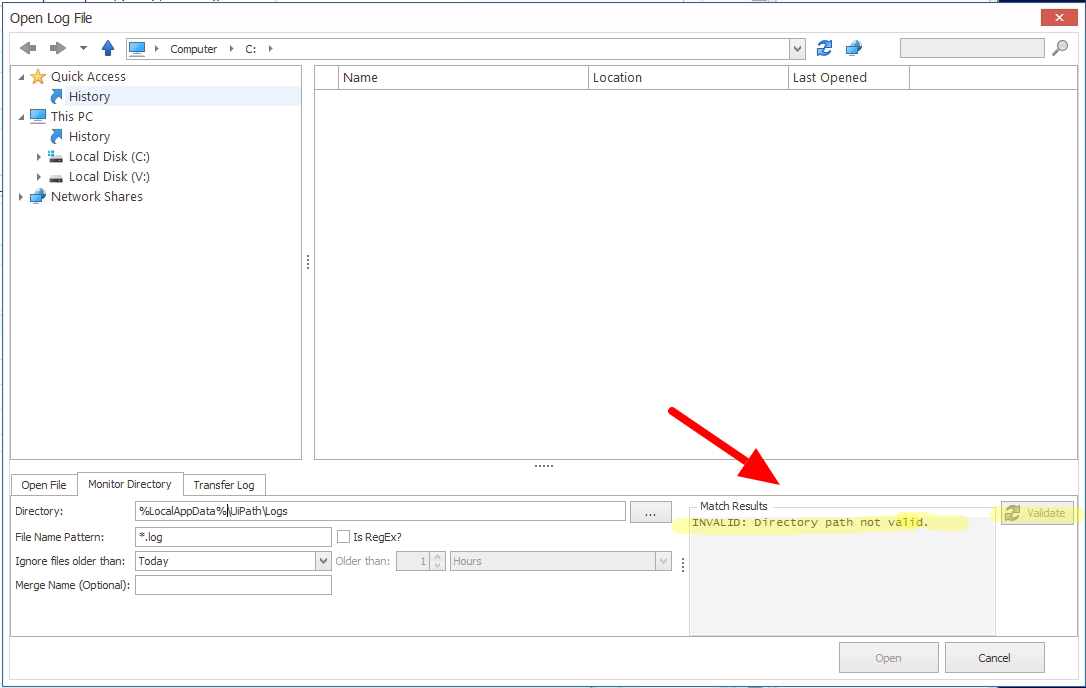
Task: Switch to the Transfer Log tab
Action: (x=224, y=485)
